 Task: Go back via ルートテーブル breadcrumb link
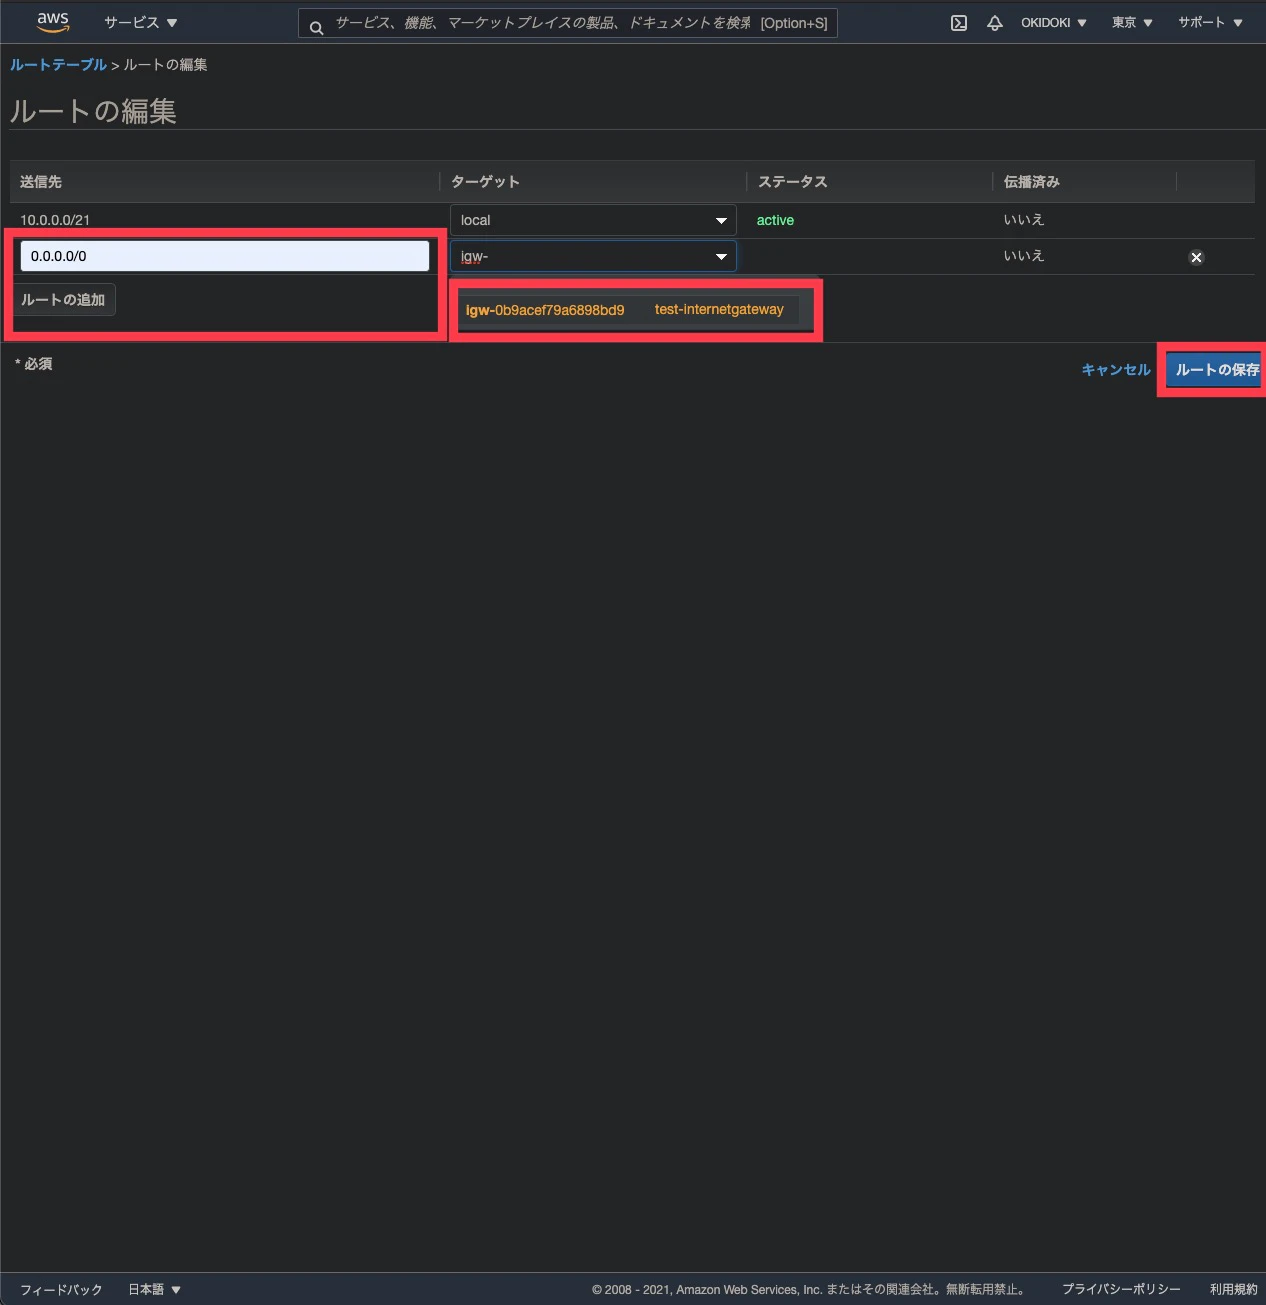58,64
